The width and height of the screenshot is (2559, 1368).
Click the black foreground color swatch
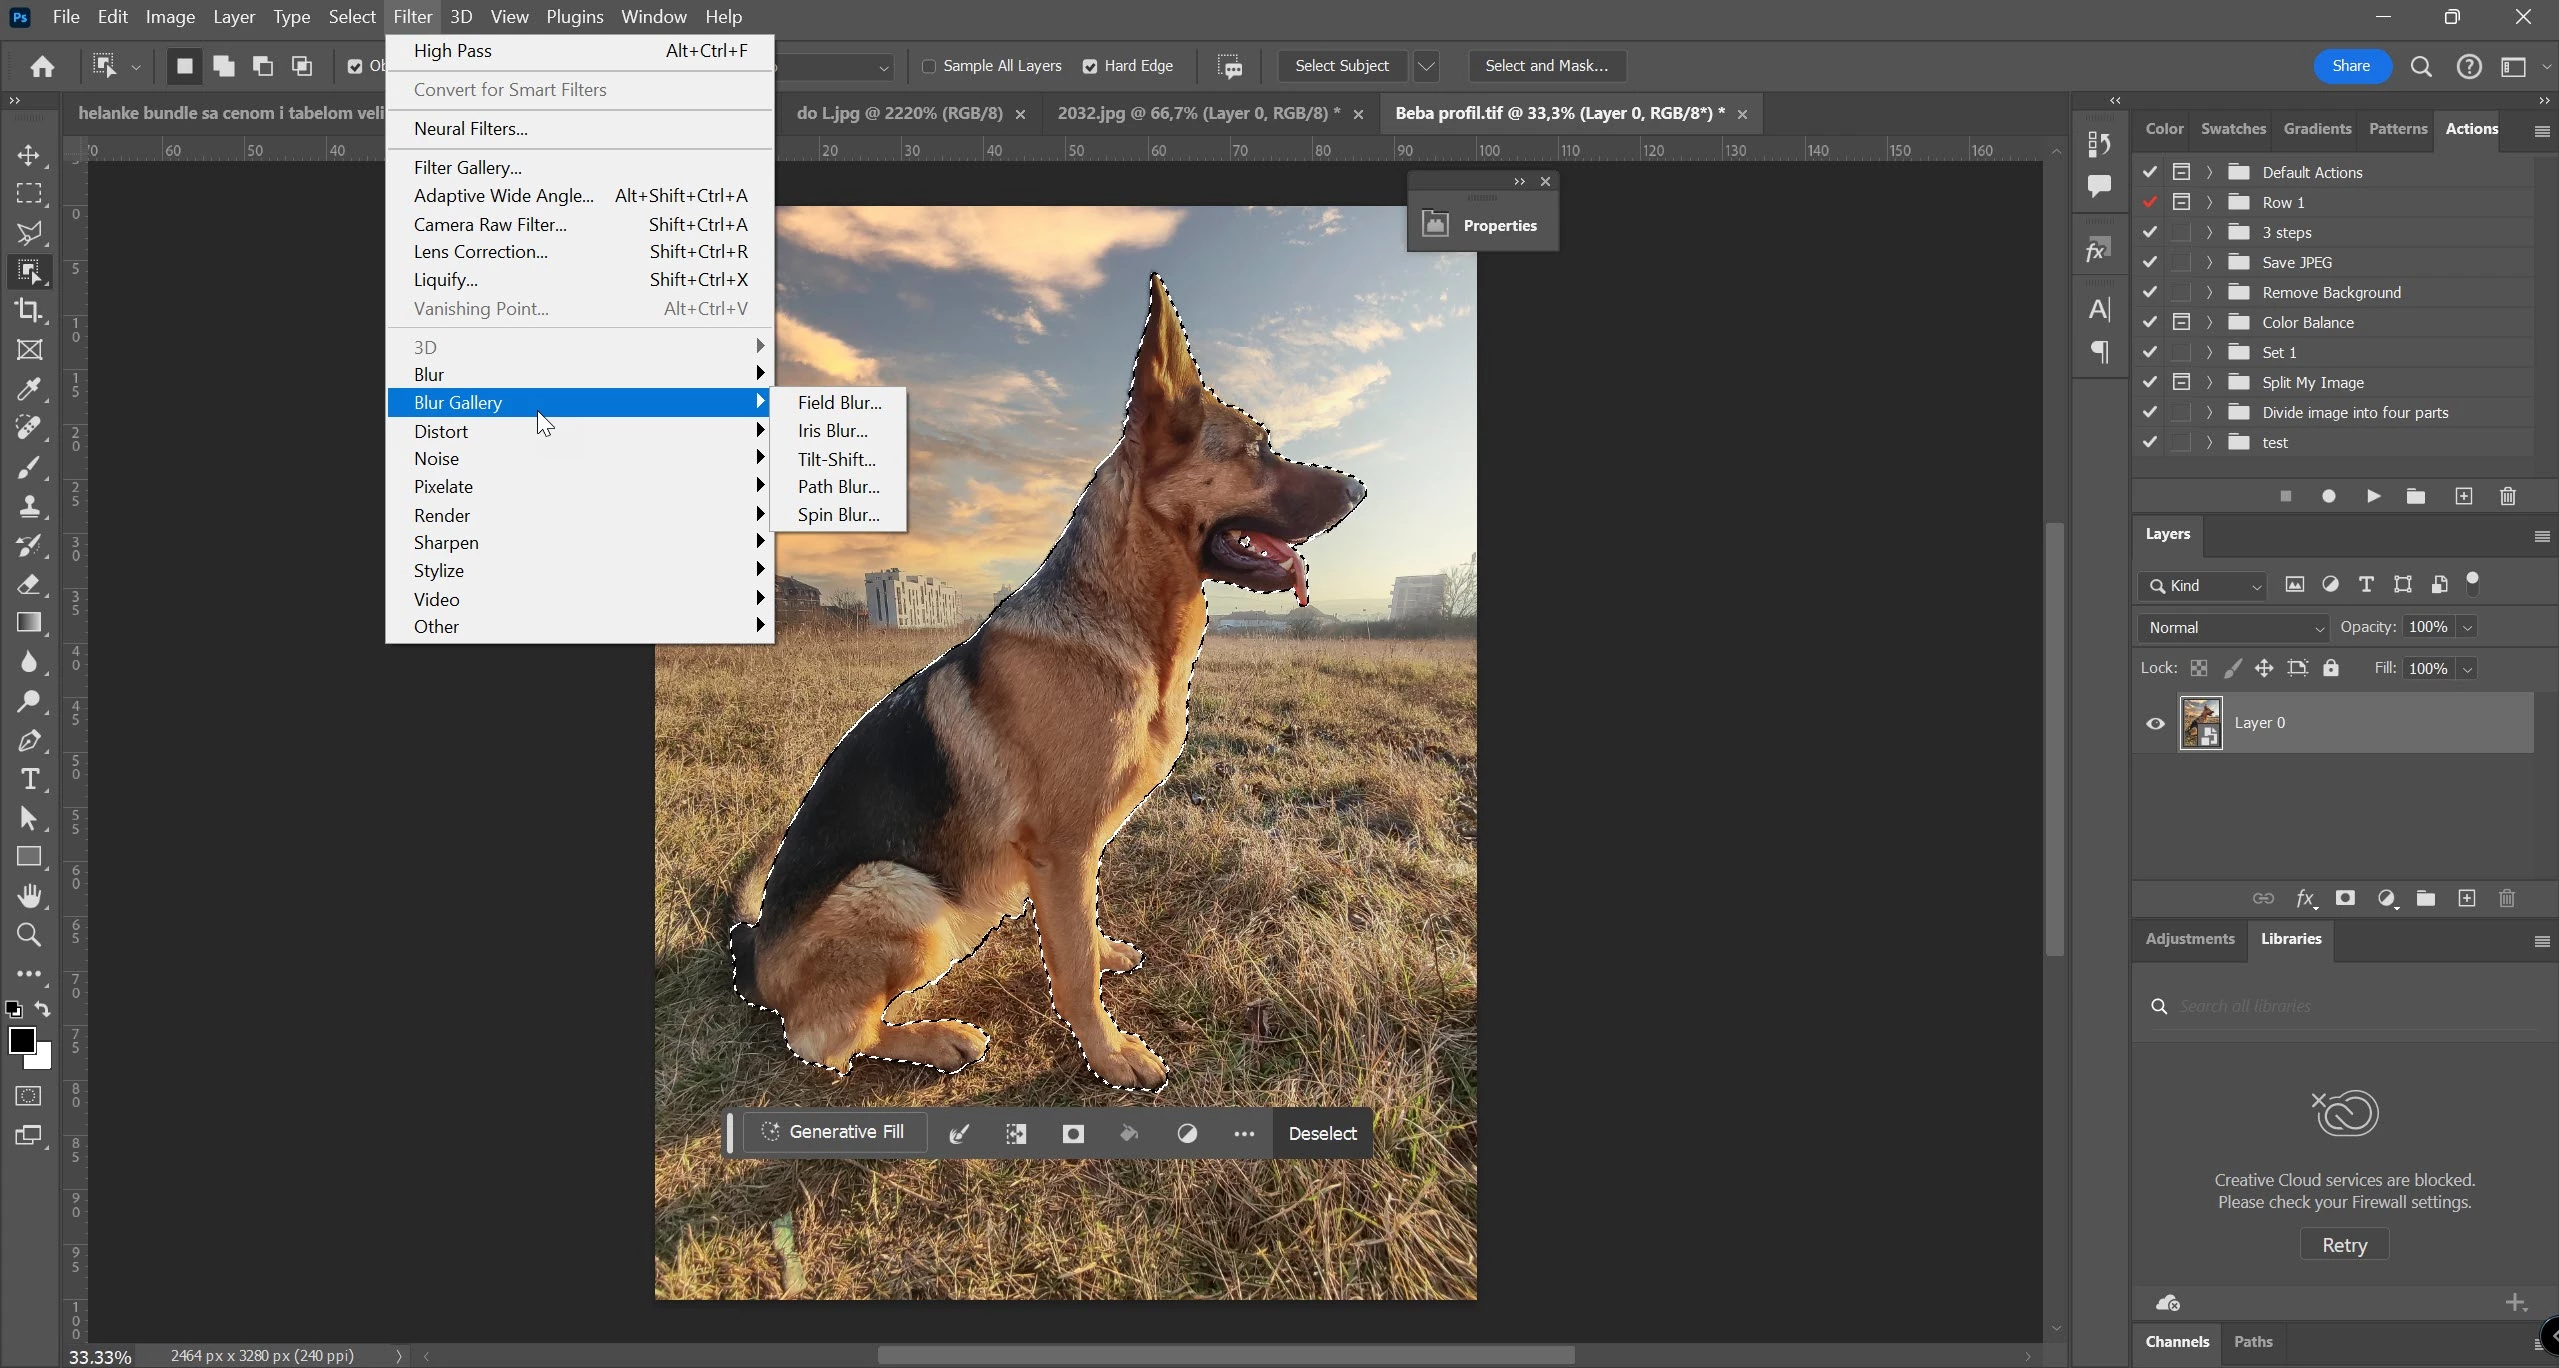click(x=20, y=1040)
